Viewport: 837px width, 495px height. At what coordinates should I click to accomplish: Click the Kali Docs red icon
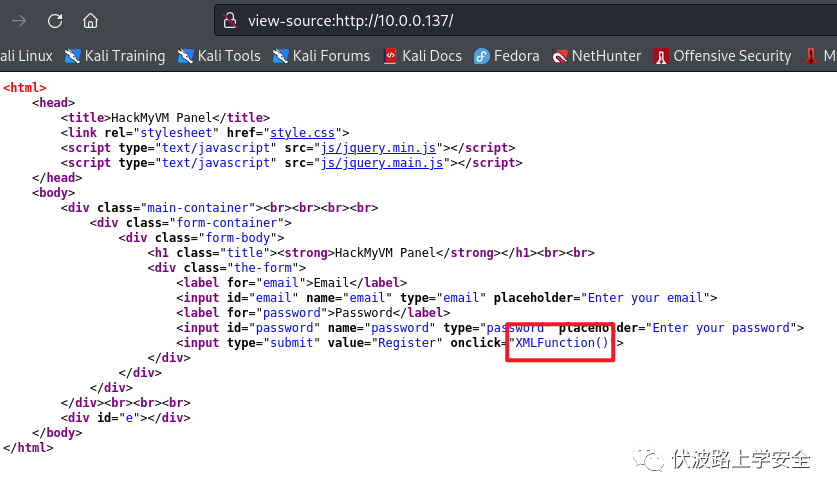390,56
